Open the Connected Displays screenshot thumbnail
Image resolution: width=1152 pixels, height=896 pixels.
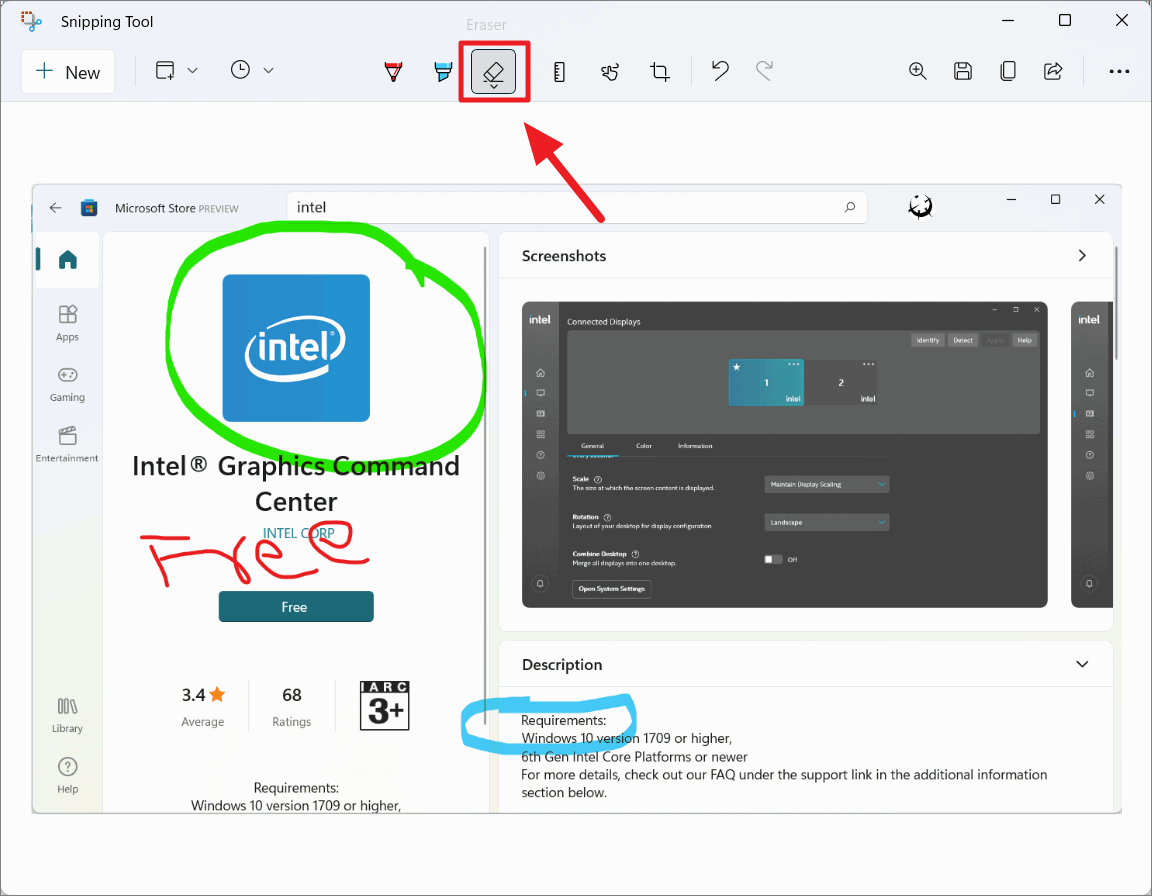[x=785, y=455]
